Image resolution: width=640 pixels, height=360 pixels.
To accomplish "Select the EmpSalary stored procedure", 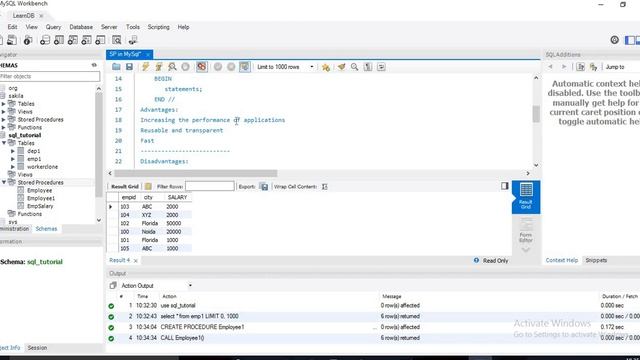I will coord(40,206).
